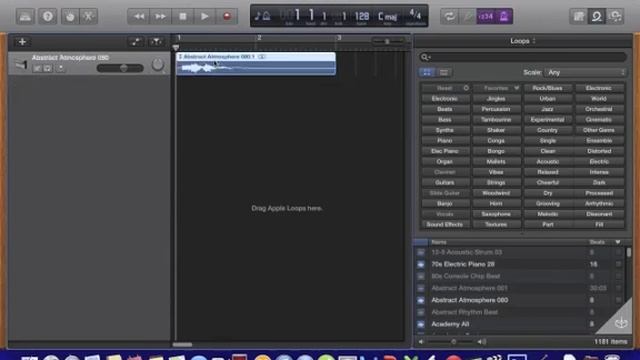Click 70s Electric Piano 28 loop icon
The height and width of the screenshot is (360, 640).
(x=421, y=264)
